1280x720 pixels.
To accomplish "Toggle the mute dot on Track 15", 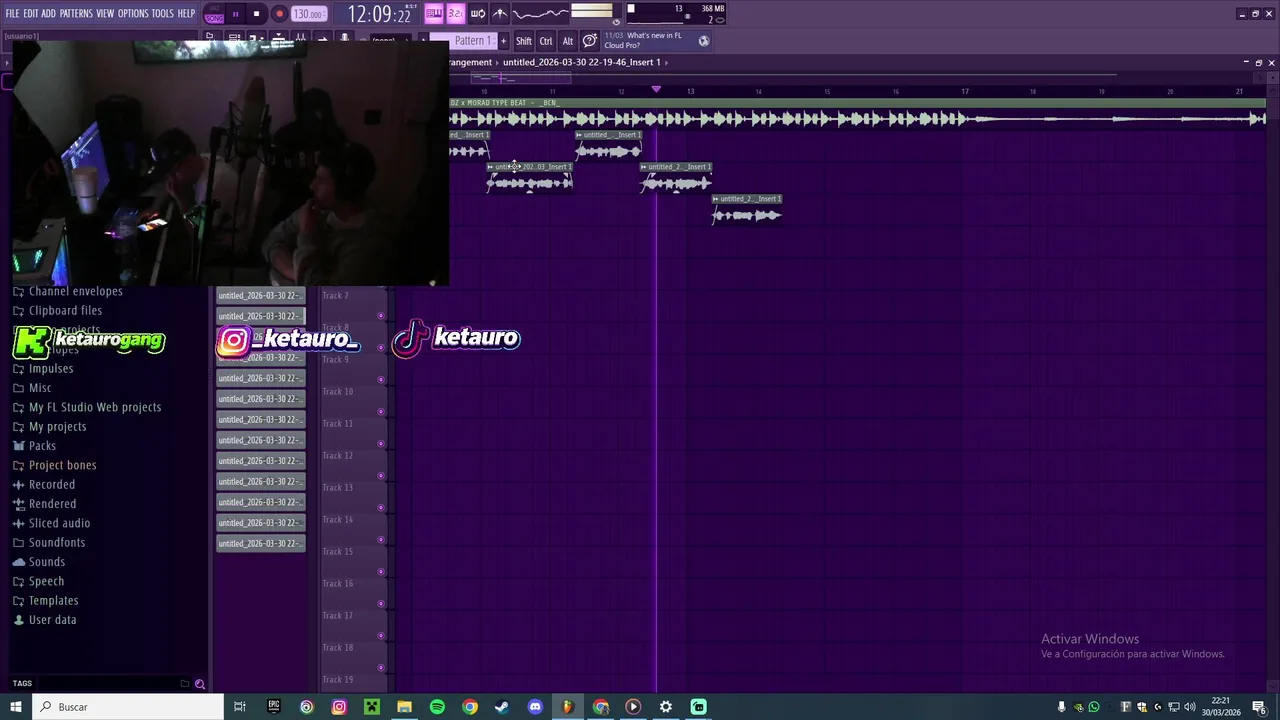I will coord(380,572).
